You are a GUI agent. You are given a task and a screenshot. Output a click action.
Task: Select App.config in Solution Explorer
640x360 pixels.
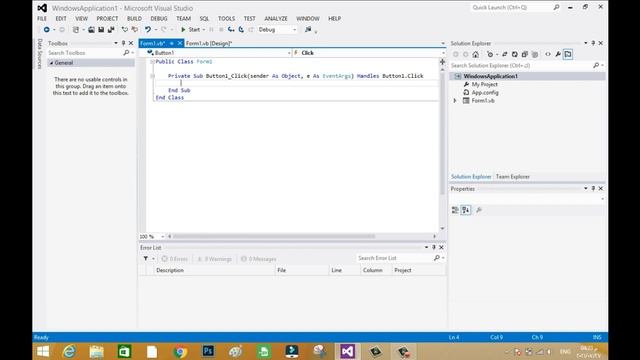coord(485,93)
